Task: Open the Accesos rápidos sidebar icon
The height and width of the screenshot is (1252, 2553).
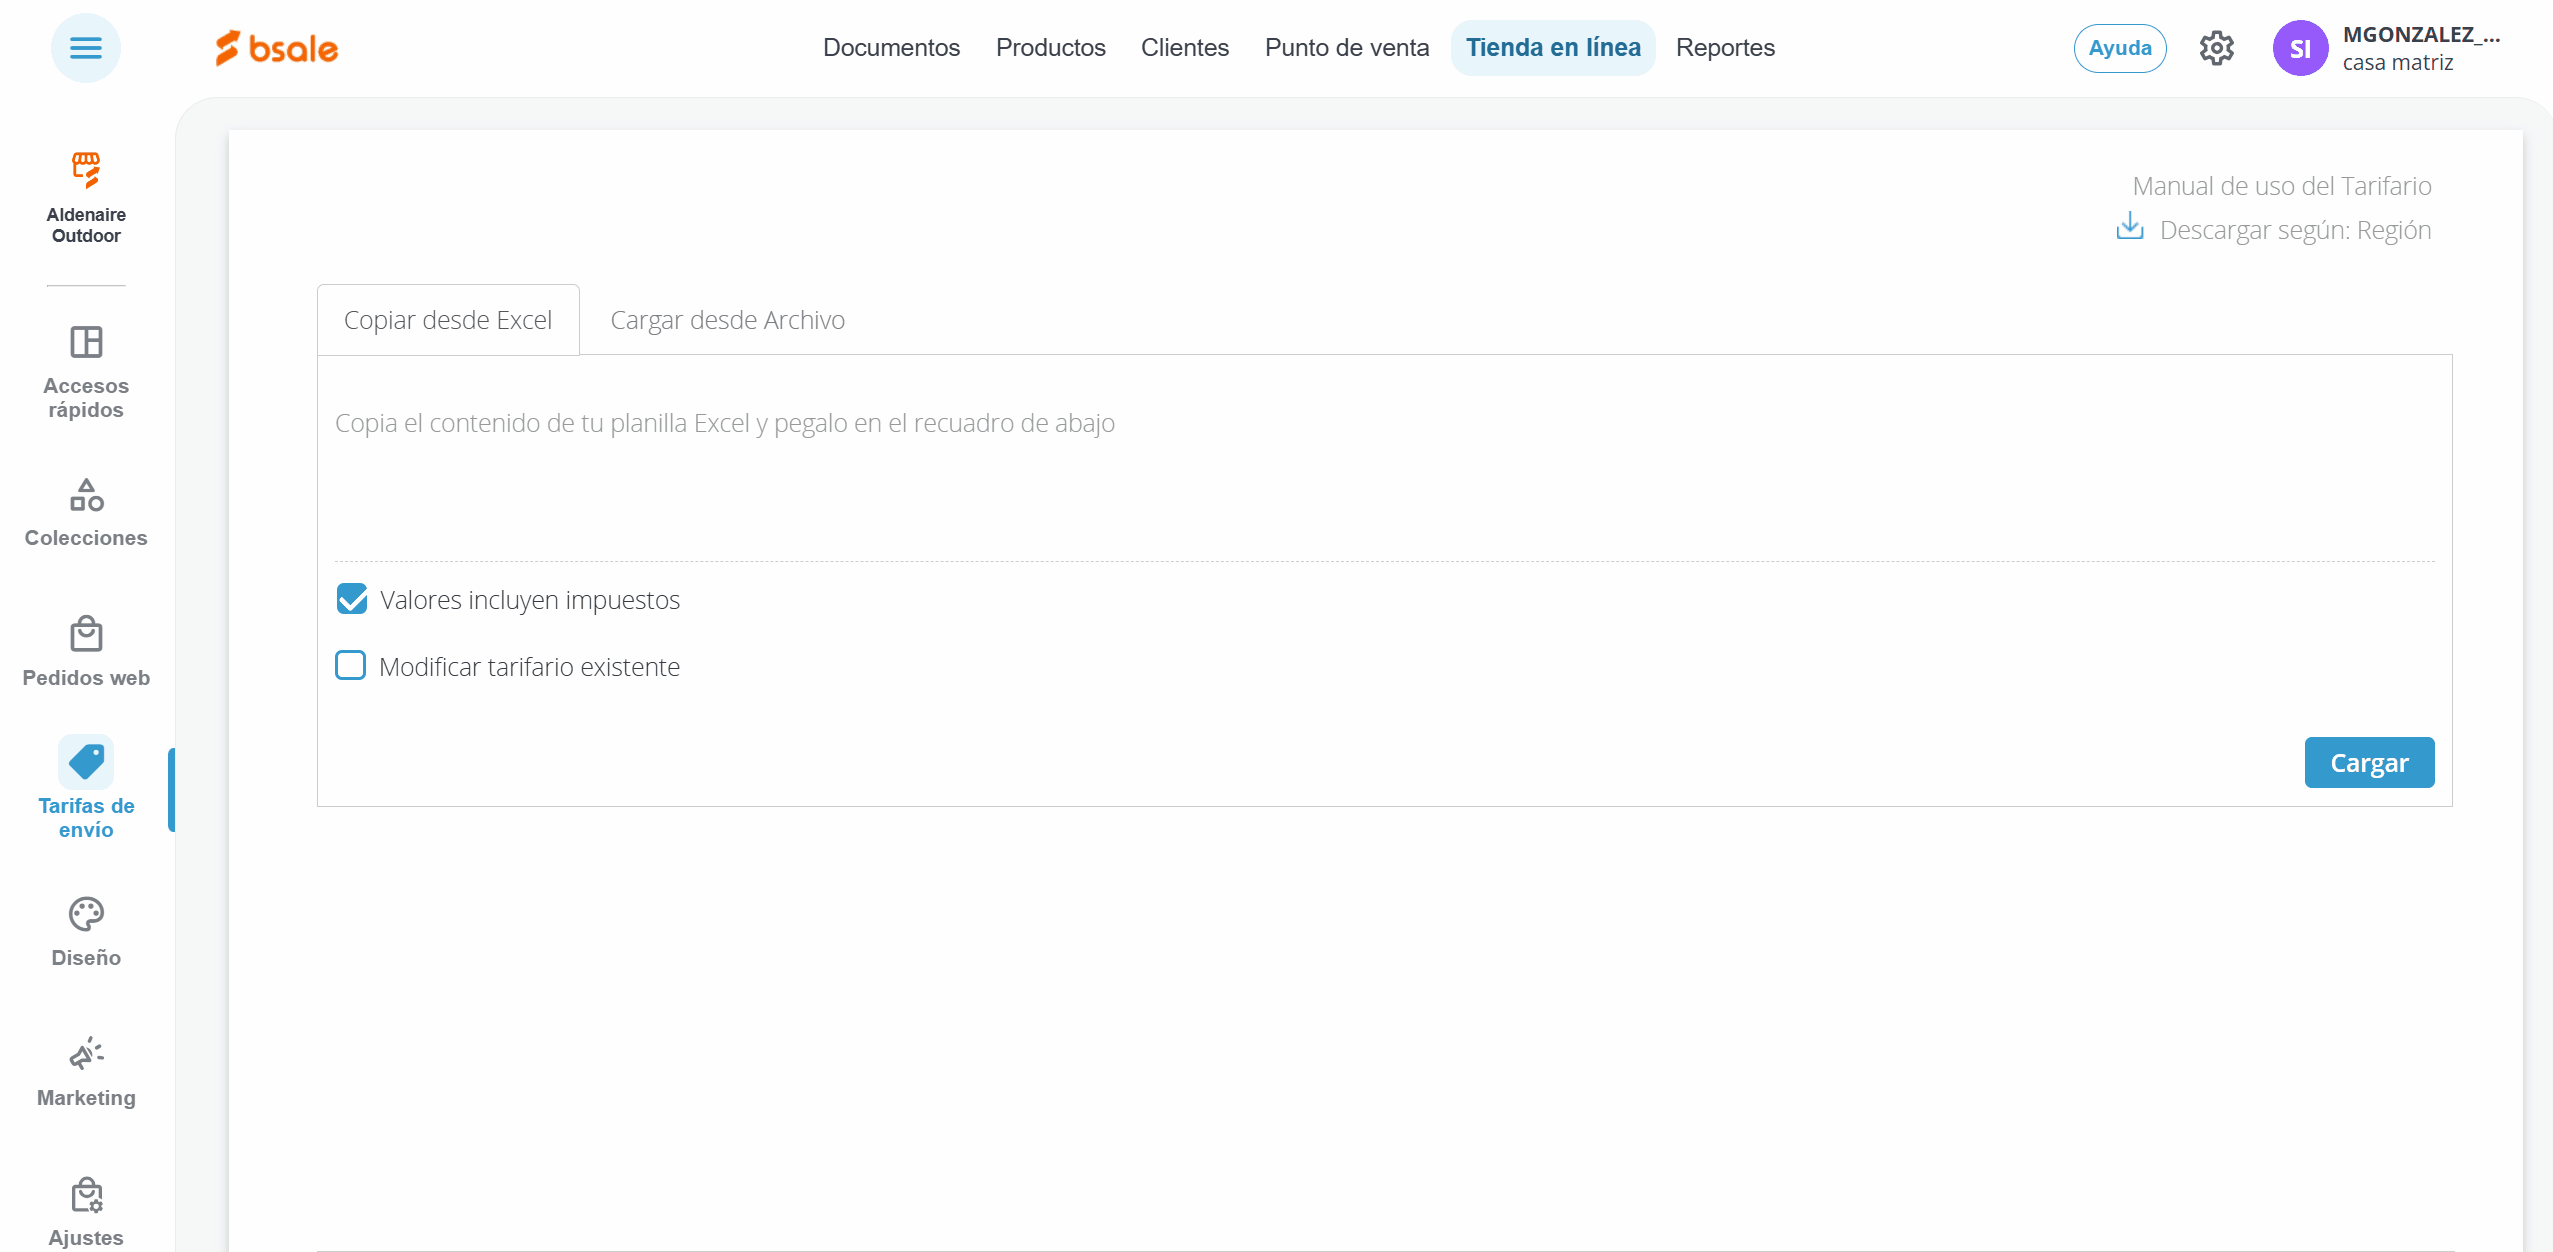Action: coord(86,343)
